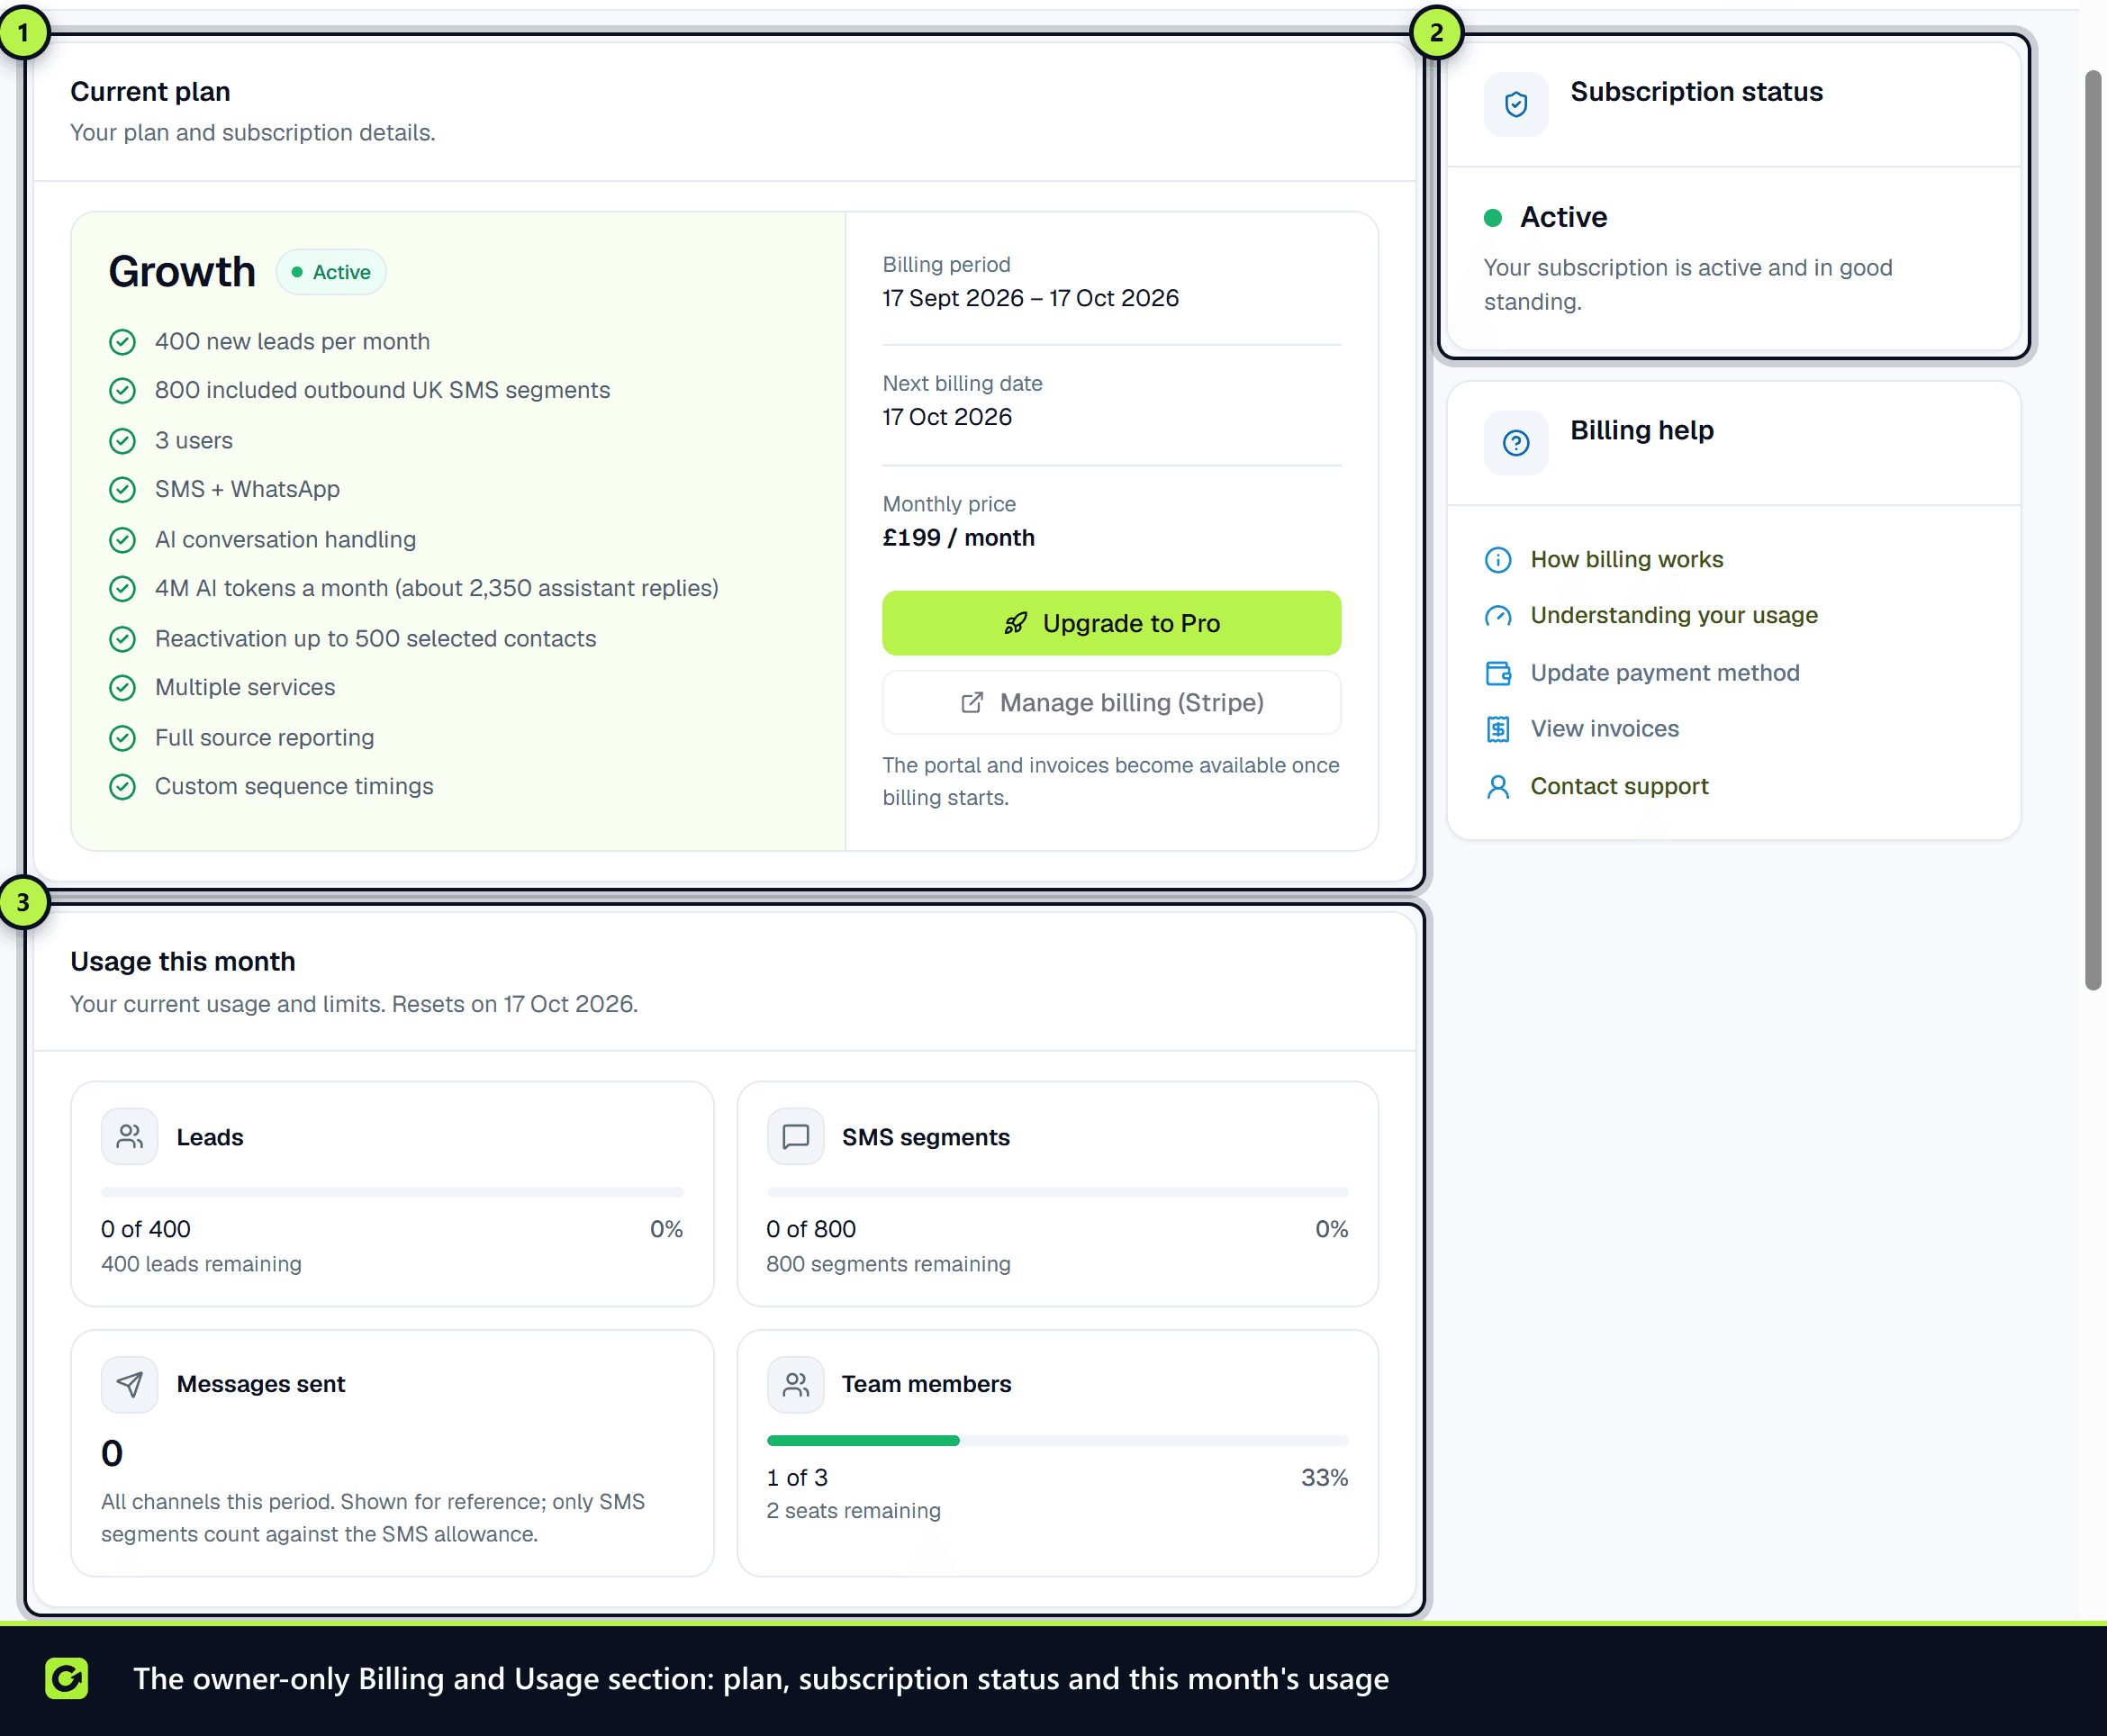Click the rocket icon in Upgrade to Pro
2107x1736 pixels.
point(1015,623)
